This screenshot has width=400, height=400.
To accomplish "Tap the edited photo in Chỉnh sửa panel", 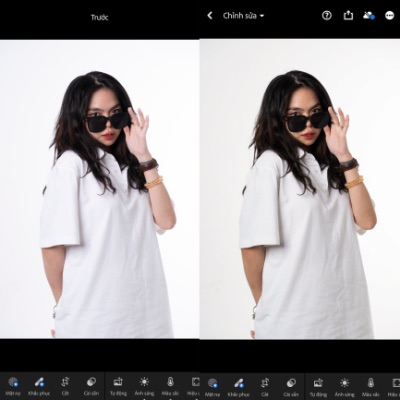I will 300,189.
